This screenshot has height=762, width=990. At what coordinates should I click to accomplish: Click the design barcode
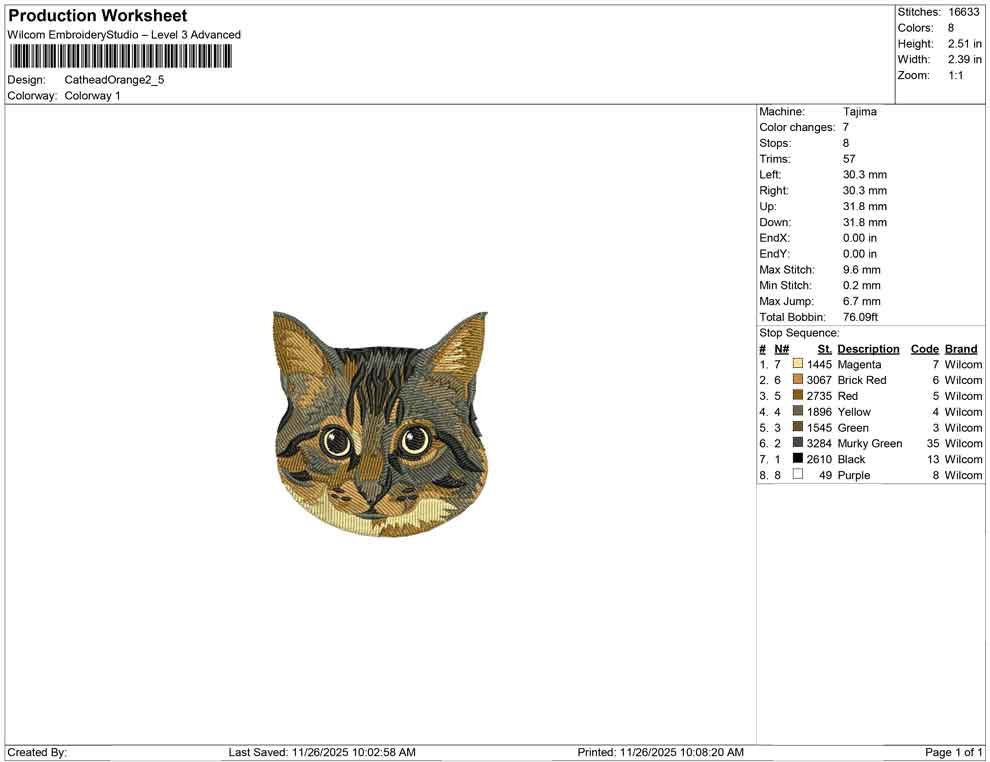[120, 56]
